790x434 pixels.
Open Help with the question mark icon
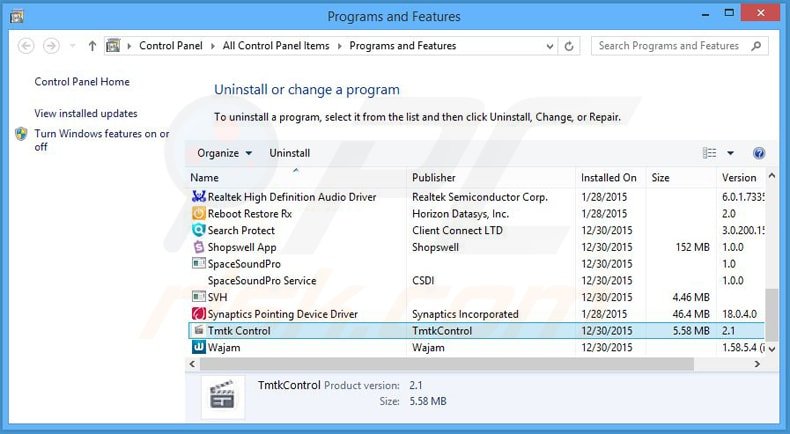point(759,153)
